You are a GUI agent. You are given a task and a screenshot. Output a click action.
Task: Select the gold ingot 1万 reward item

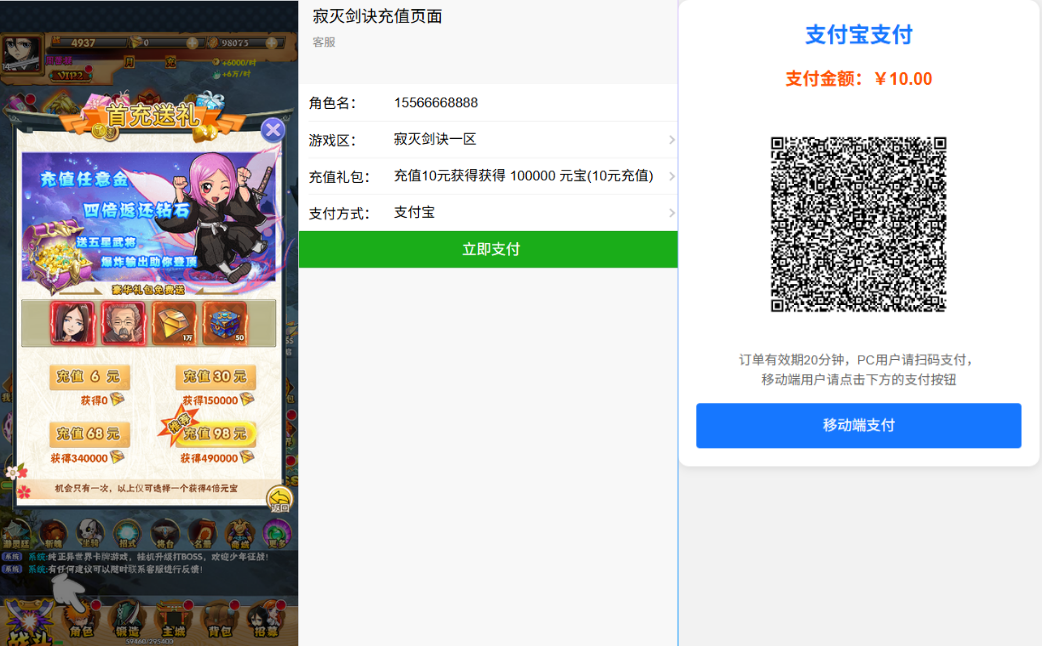coord(174,323)
